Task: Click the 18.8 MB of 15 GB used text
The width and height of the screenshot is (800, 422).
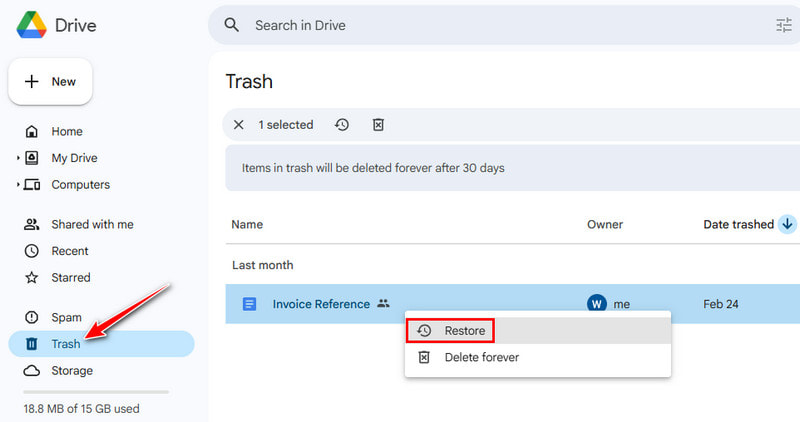Action: click(x=81, y=409)
